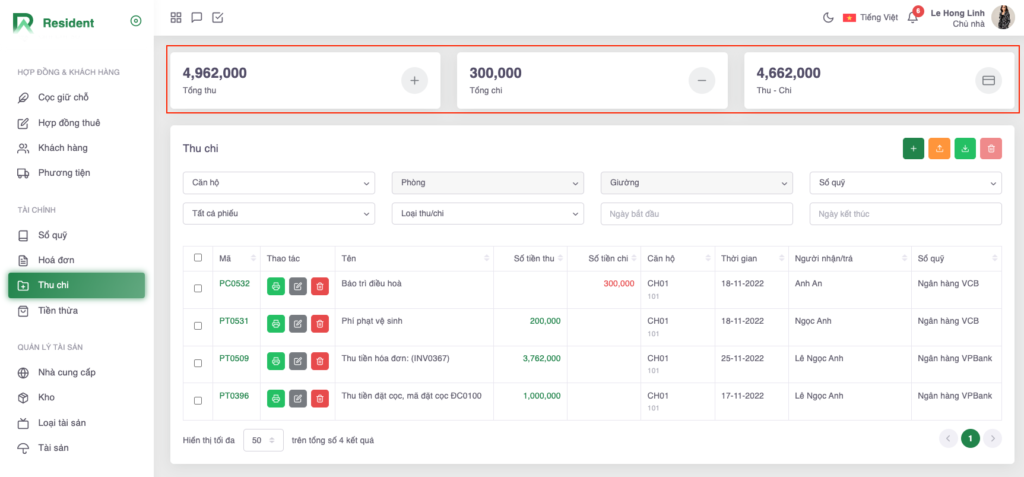Check the select-all checkbox in table header
Image resolution: width=1024 pixels, height=477 pixels.
point(197,258)
